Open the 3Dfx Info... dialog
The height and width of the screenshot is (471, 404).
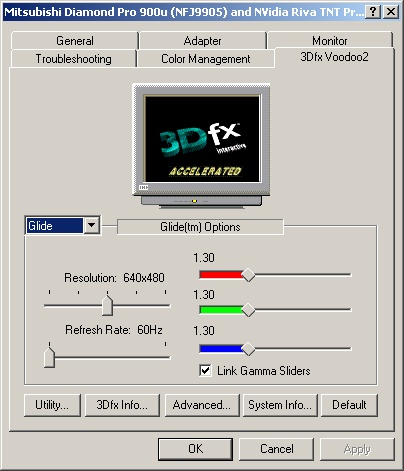[122, 405]
